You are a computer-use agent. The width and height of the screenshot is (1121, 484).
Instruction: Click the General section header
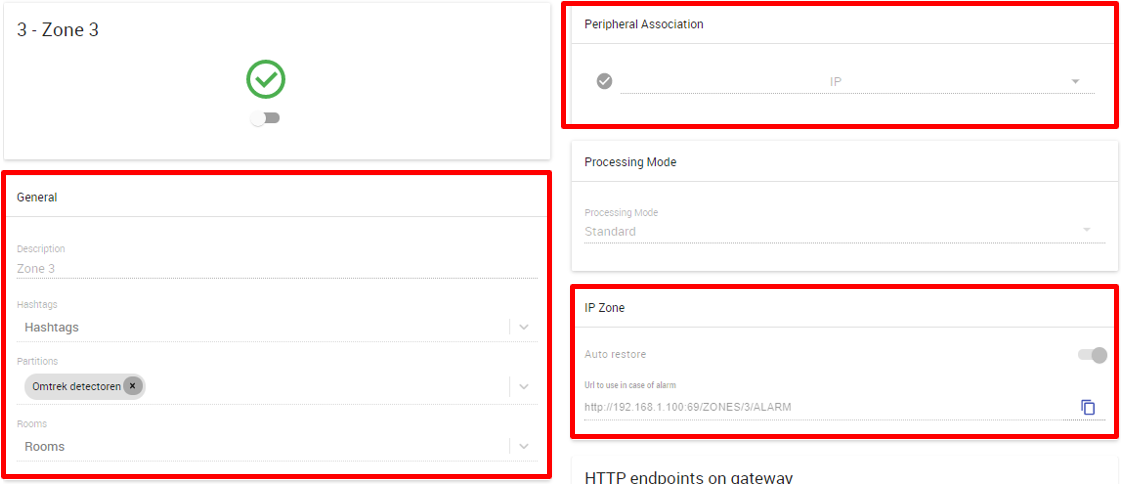click(x=37, y=197)
